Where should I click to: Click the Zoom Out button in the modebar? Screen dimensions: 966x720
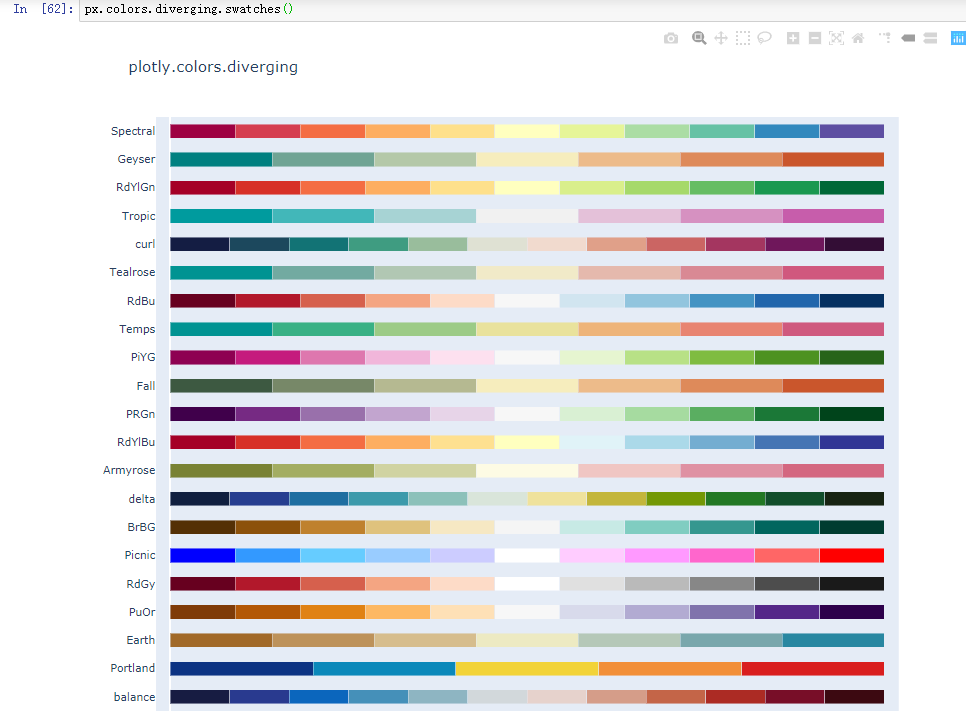[813, 38]
